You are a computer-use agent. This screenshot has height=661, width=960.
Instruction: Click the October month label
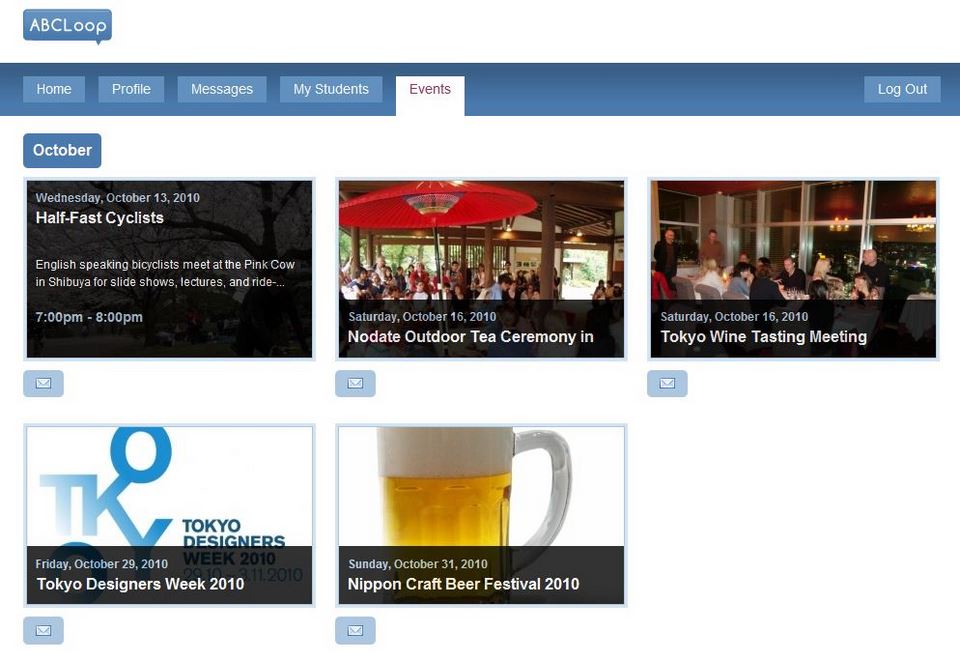pos(62,151)
